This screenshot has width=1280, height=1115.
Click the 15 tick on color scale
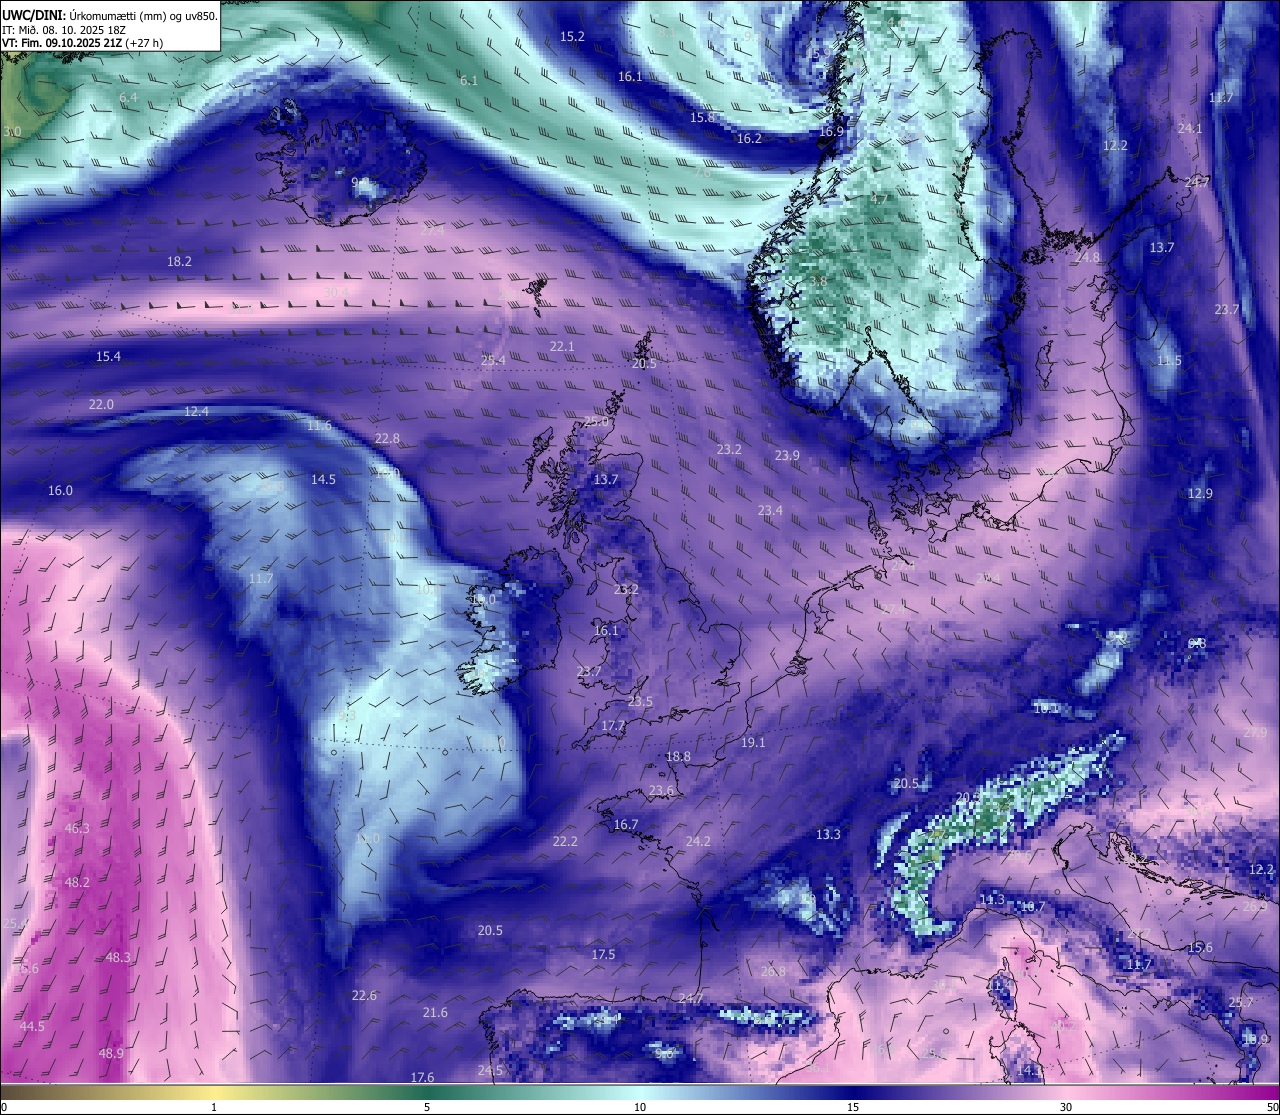point(853,1106)
